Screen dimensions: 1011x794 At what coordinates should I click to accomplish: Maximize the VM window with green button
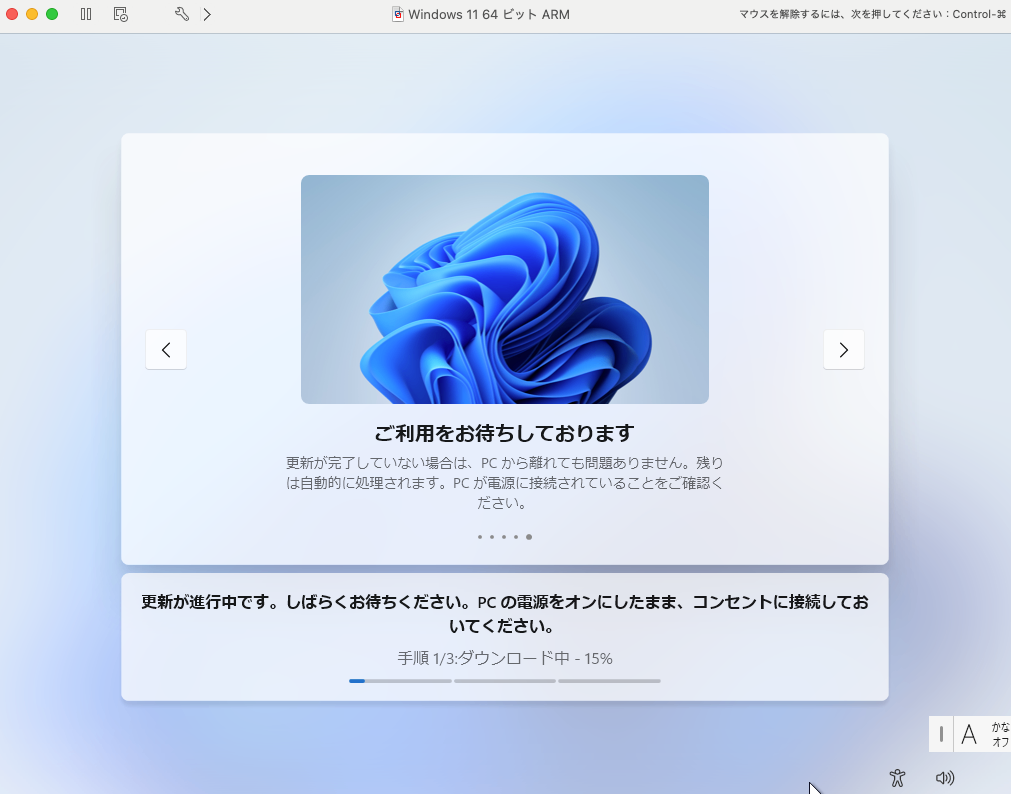(x=52, y=14)
